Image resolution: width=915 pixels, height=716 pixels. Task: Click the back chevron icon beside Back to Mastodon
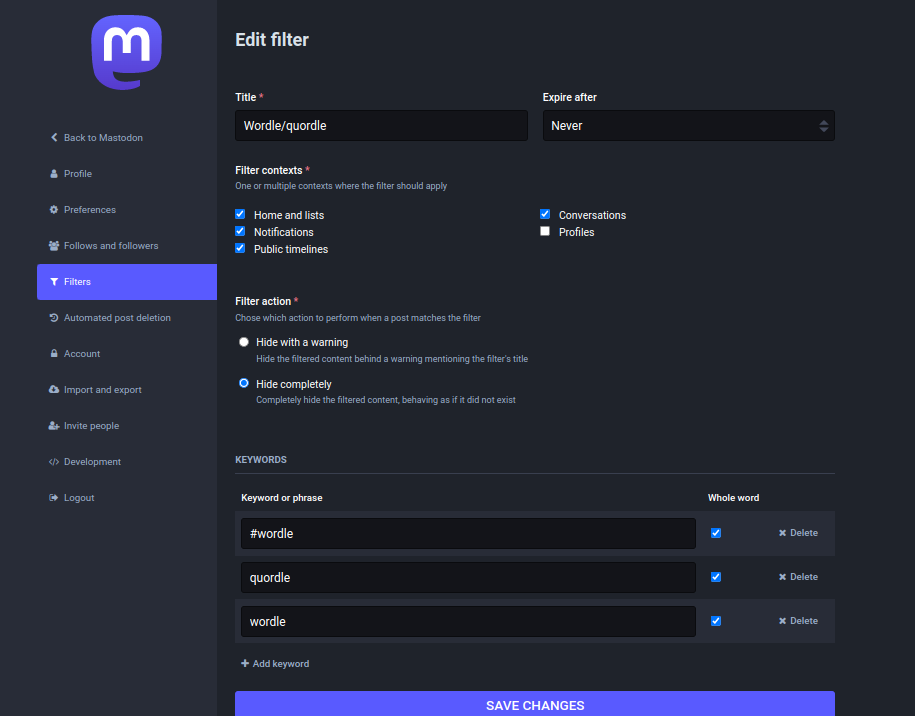[x=54, y=137]
